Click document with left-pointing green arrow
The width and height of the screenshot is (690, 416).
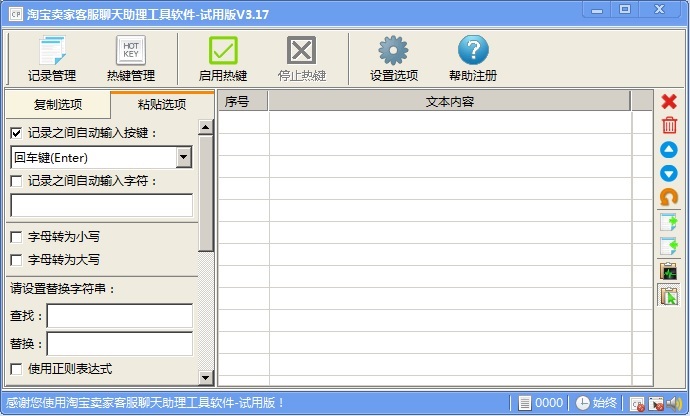pyautogui.click(x=669, y=246)
